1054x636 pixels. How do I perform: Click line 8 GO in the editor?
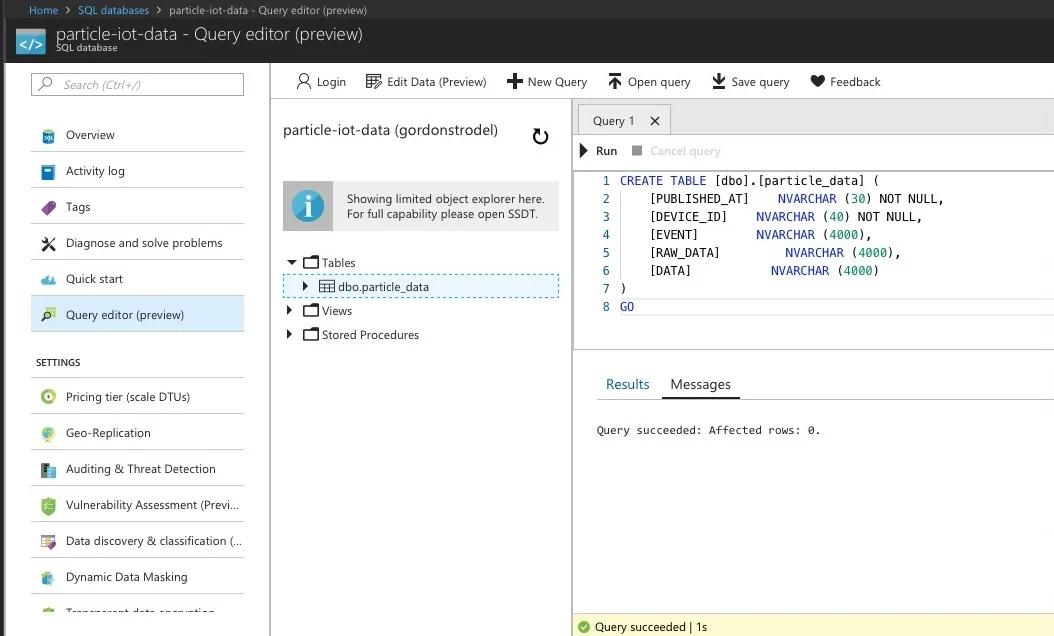tap(626, 307)
